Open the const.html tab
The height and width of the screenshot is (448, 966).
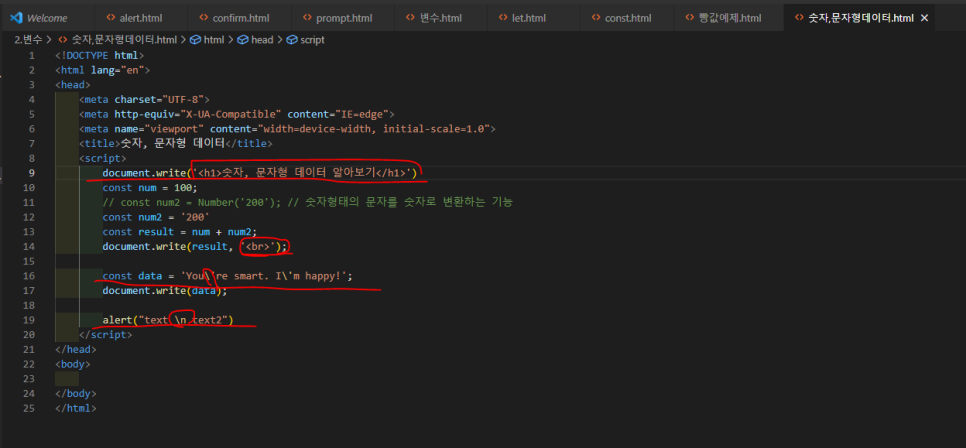[627, 18]
